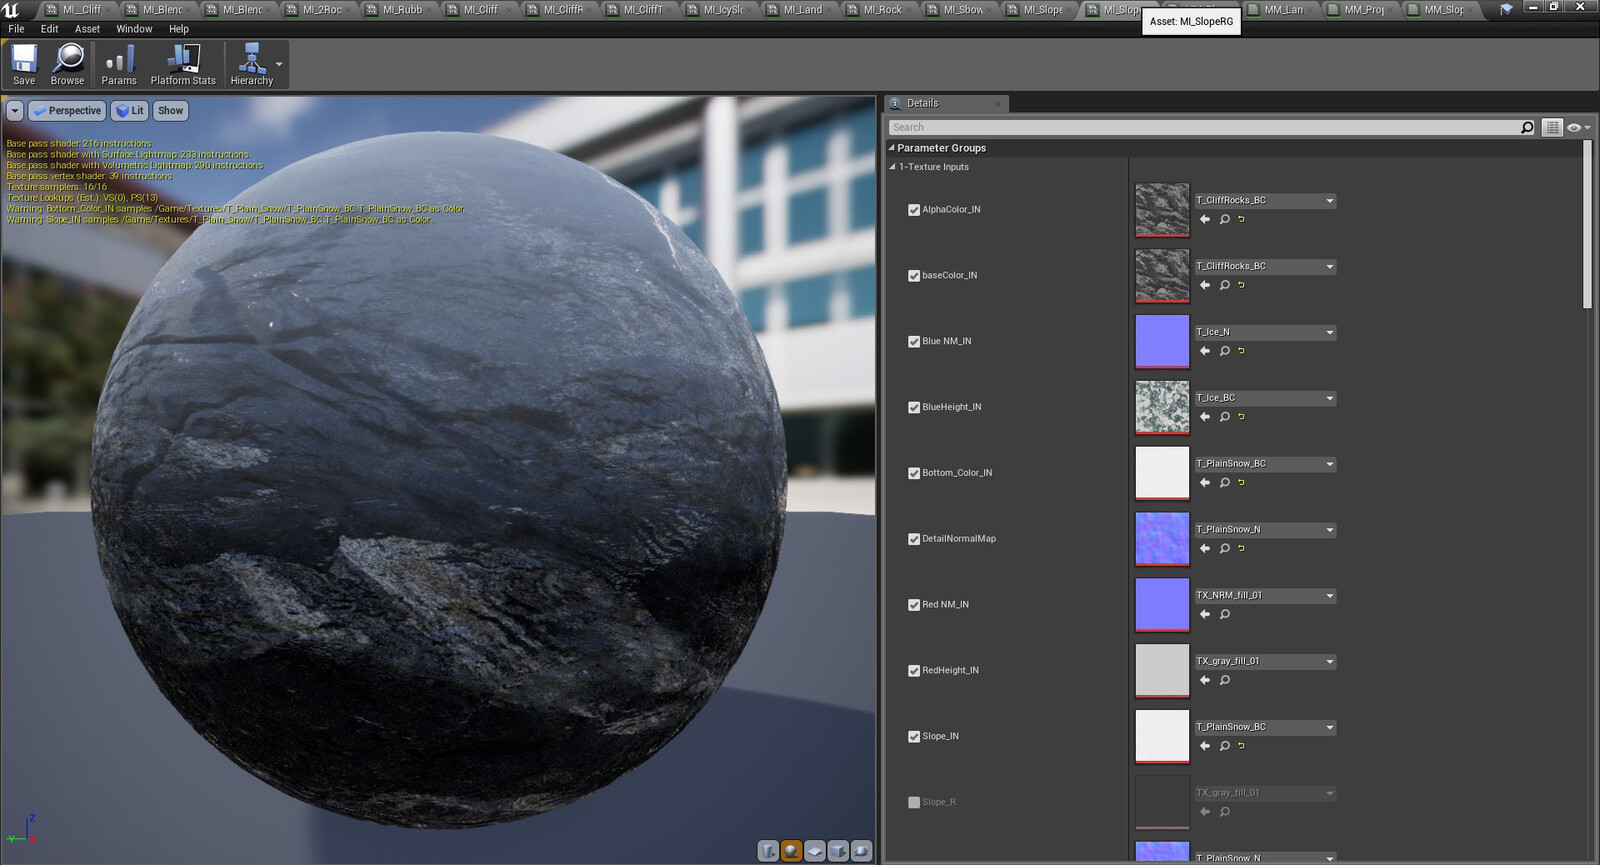Browse to DetailNormalMap texture magnifier icon
Screen dimensions: 1600x865
click(x=1224, y=548)
